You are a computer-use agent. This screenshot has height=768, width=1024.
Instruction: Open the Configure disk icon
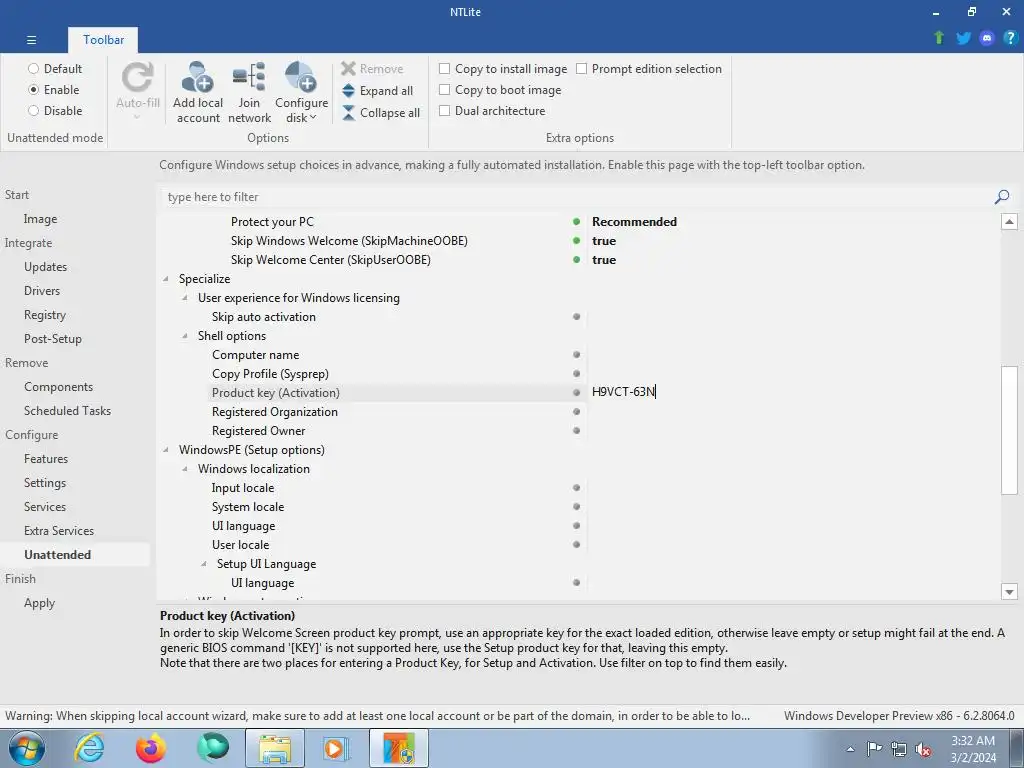(x=301, y=77)
